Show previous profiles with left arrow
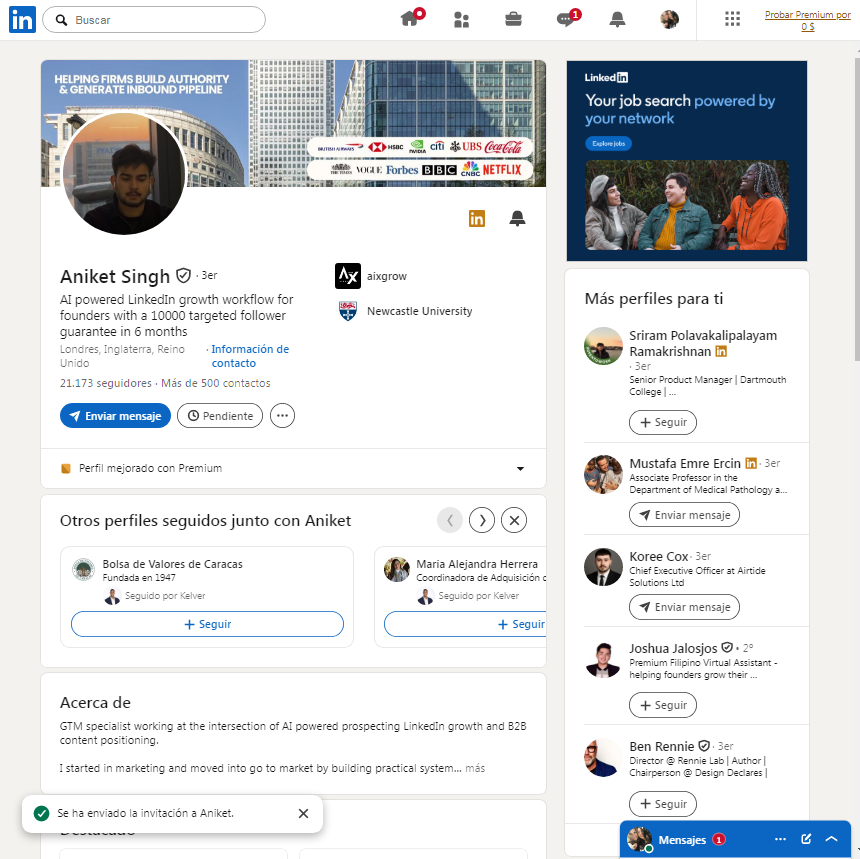Viewport: 860px width, 859px height. coord(450,520)
